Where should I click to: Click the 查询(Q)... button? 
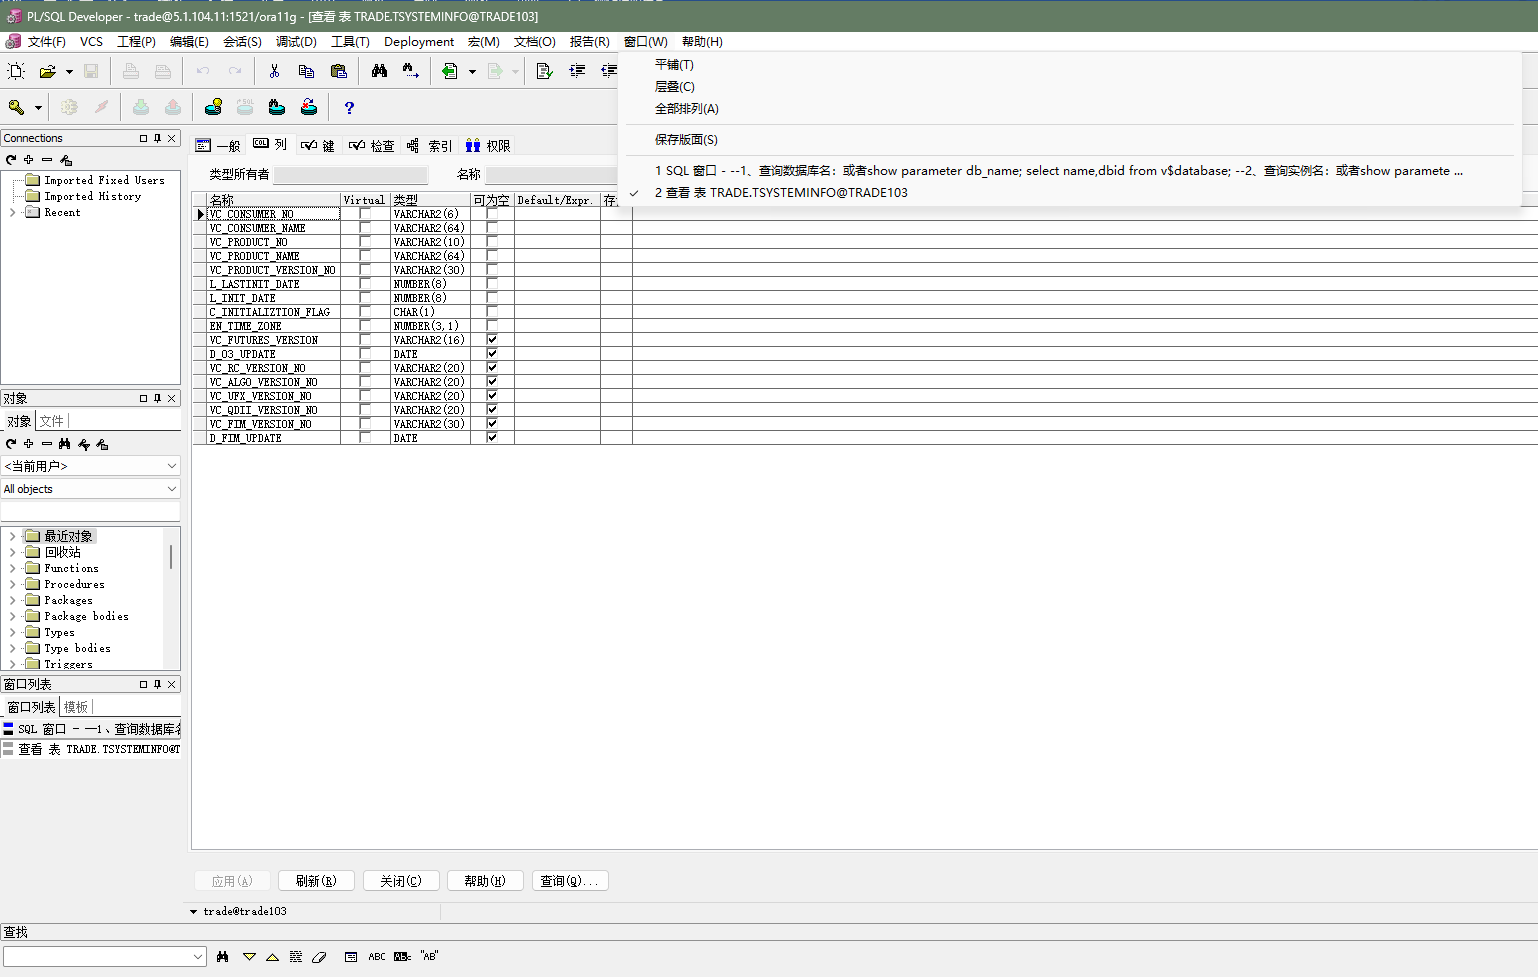click(570, 881)
